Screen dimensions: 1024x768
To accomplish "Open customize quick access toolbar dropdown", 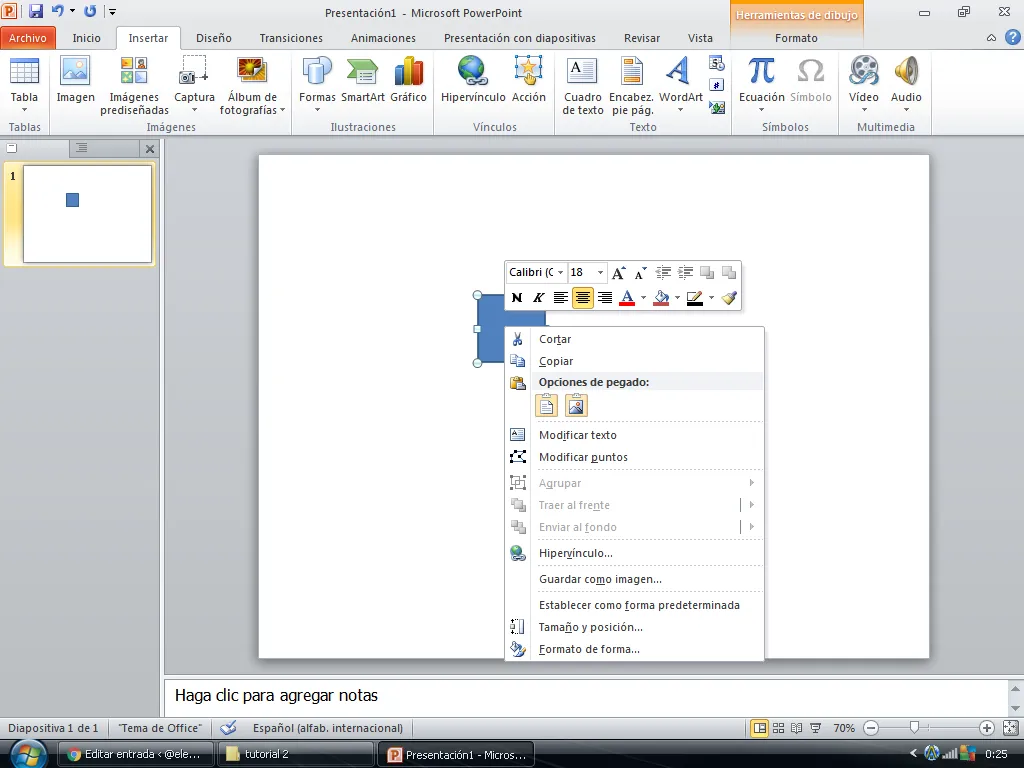I will 112,12.
